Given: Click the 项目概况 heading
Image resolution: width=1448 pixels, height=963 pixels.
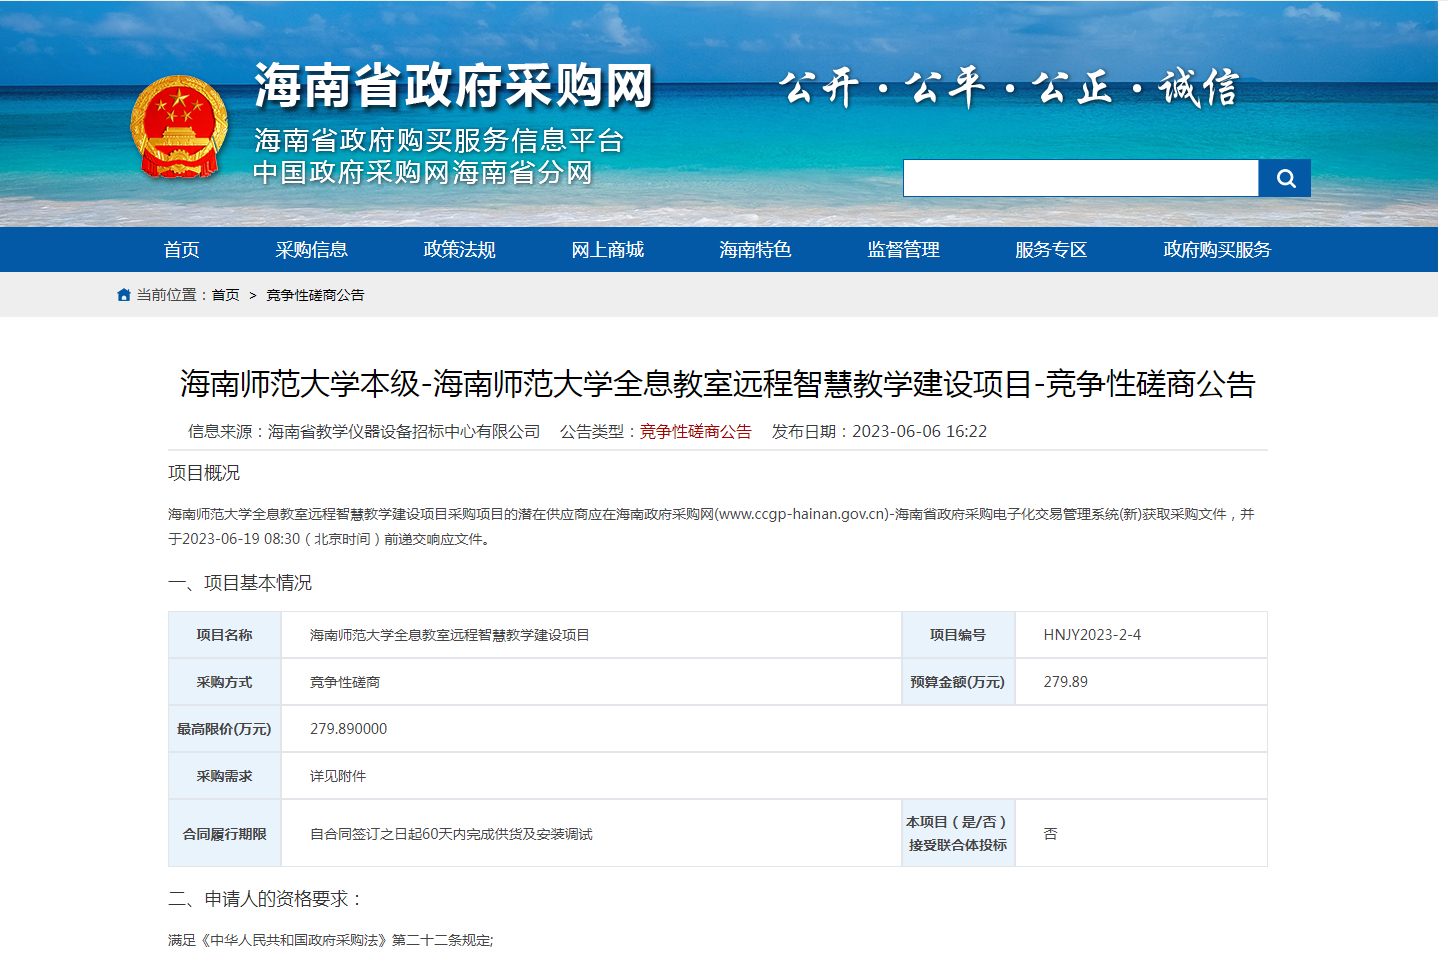Looking at the screenshot, I should click(204, 473).
